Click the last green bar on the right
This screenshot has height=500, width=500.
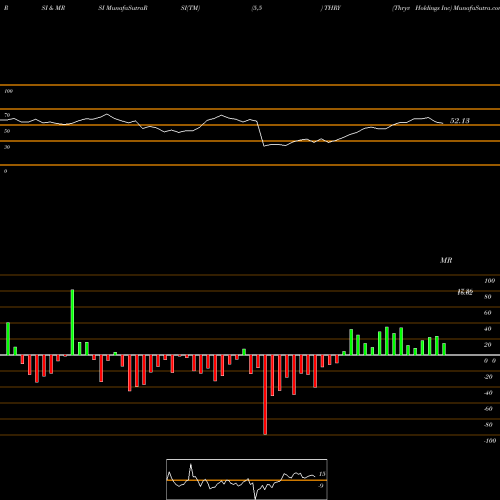(x=444, y=349)
